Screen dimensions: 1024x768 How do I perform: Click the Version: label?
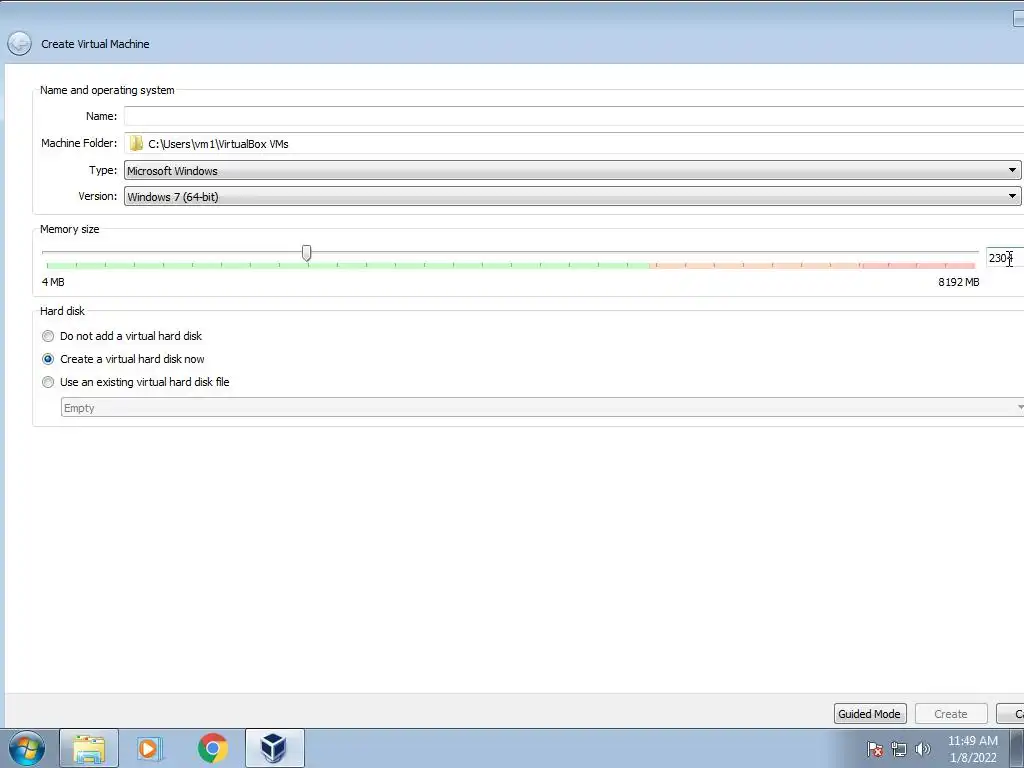pos(97,196)
